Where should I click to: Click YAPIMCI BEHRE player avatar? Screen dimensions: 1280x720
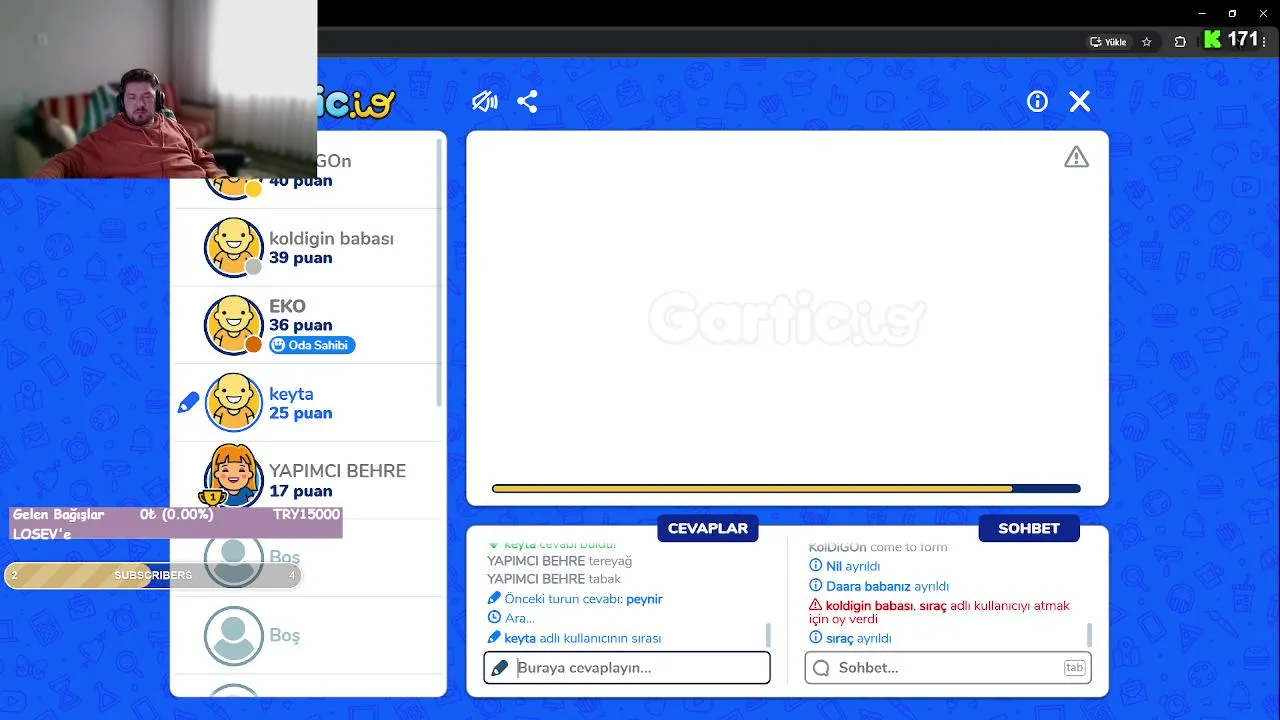click(233, 477)
